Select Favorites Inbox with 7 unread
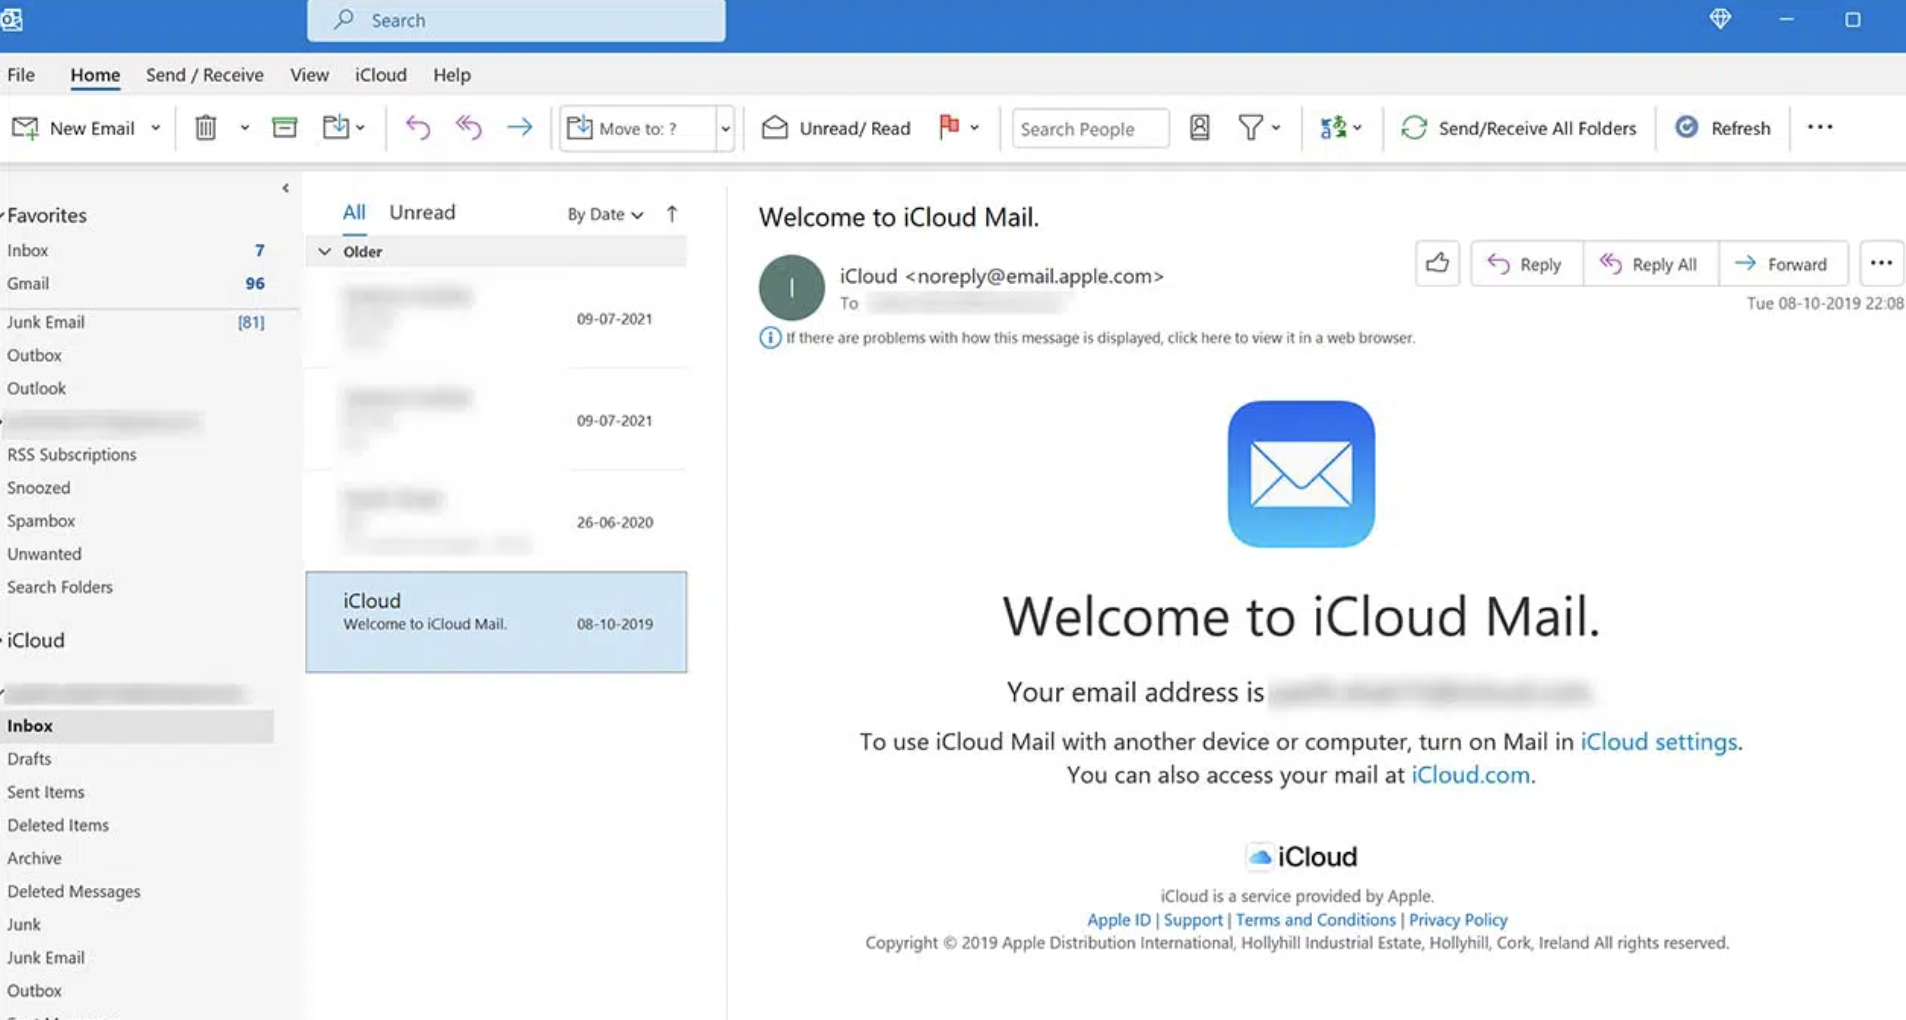1906x1020 pixels. pyautogui.click(x=136, y=251)
